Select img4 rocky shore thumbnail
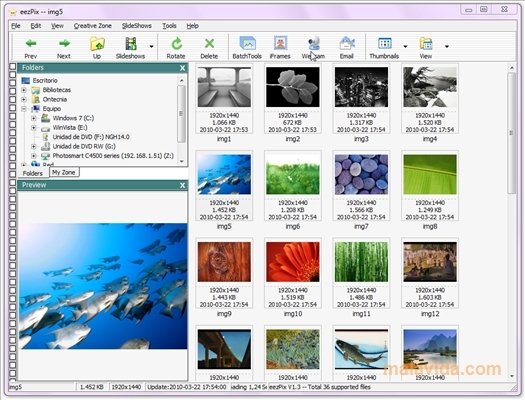525x400 pixels. pos(430,87)
